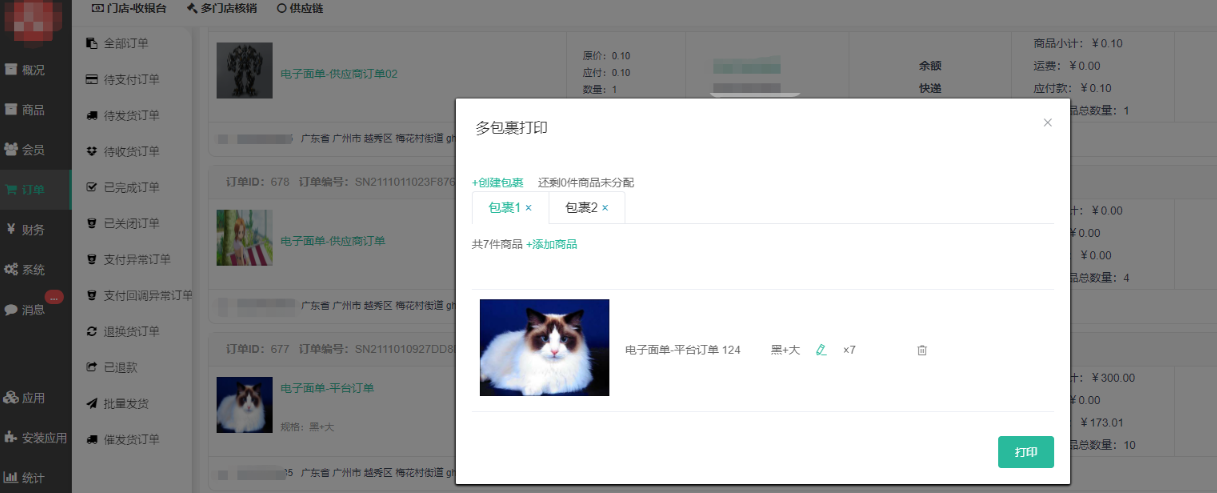The height and width of the screenshot is (493, 1217).
Task: Remove 包裹1 using its x icon
Action: pos(528,208)
